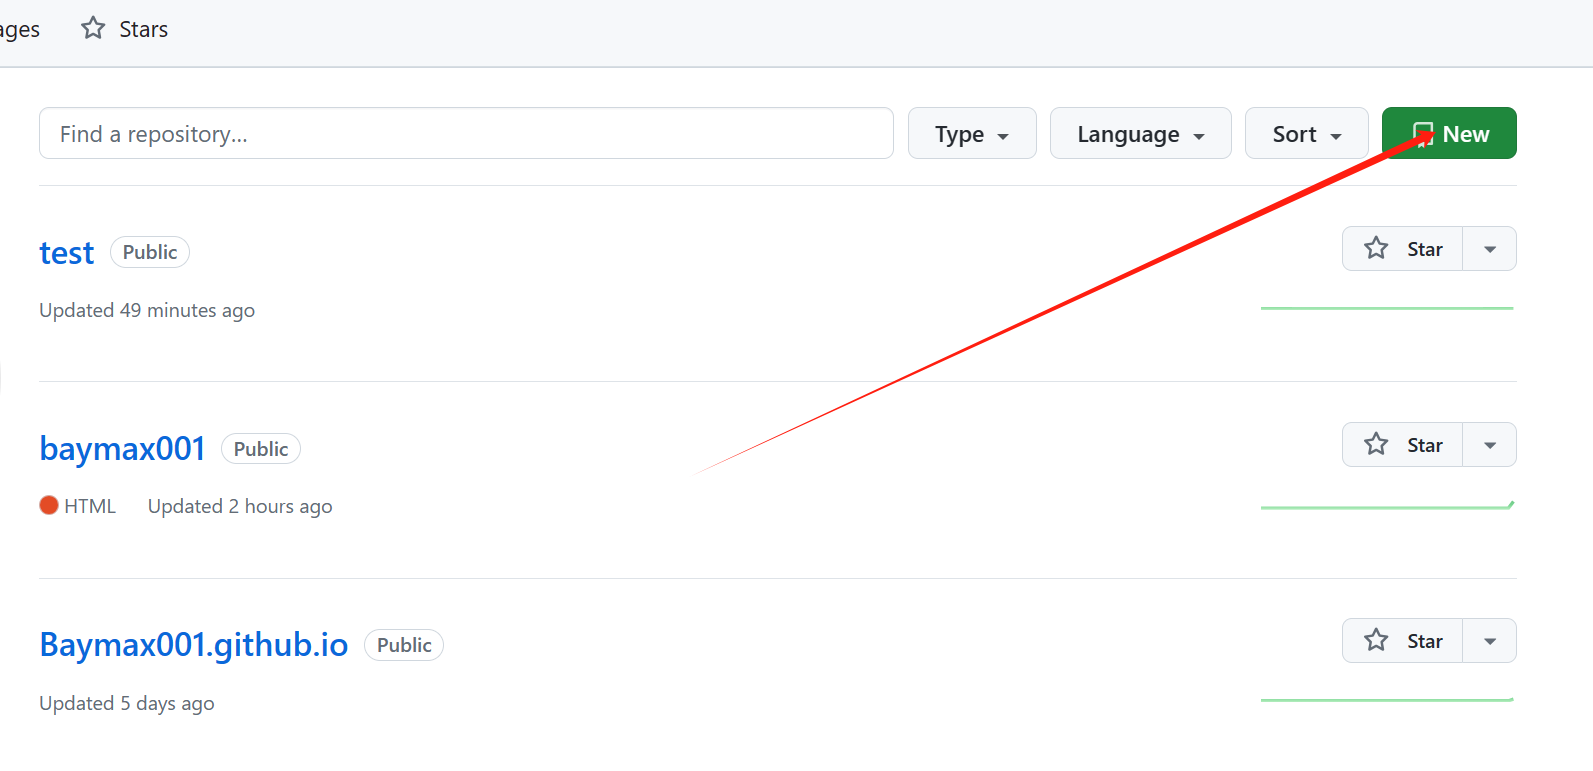Image resolution: width=1593 pixels, height=771 pixels.
Task: Open the Sort dropdown
Action: pos(1306,133)
